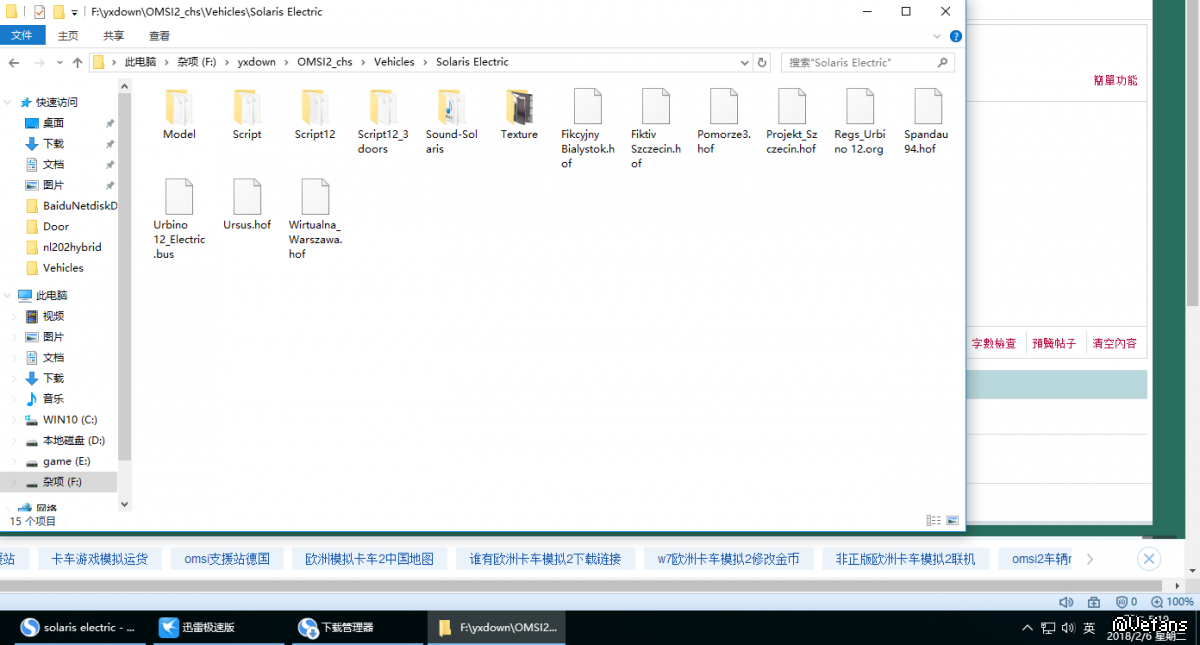Select Pomorze3.hof file

(x=723, y=121)
